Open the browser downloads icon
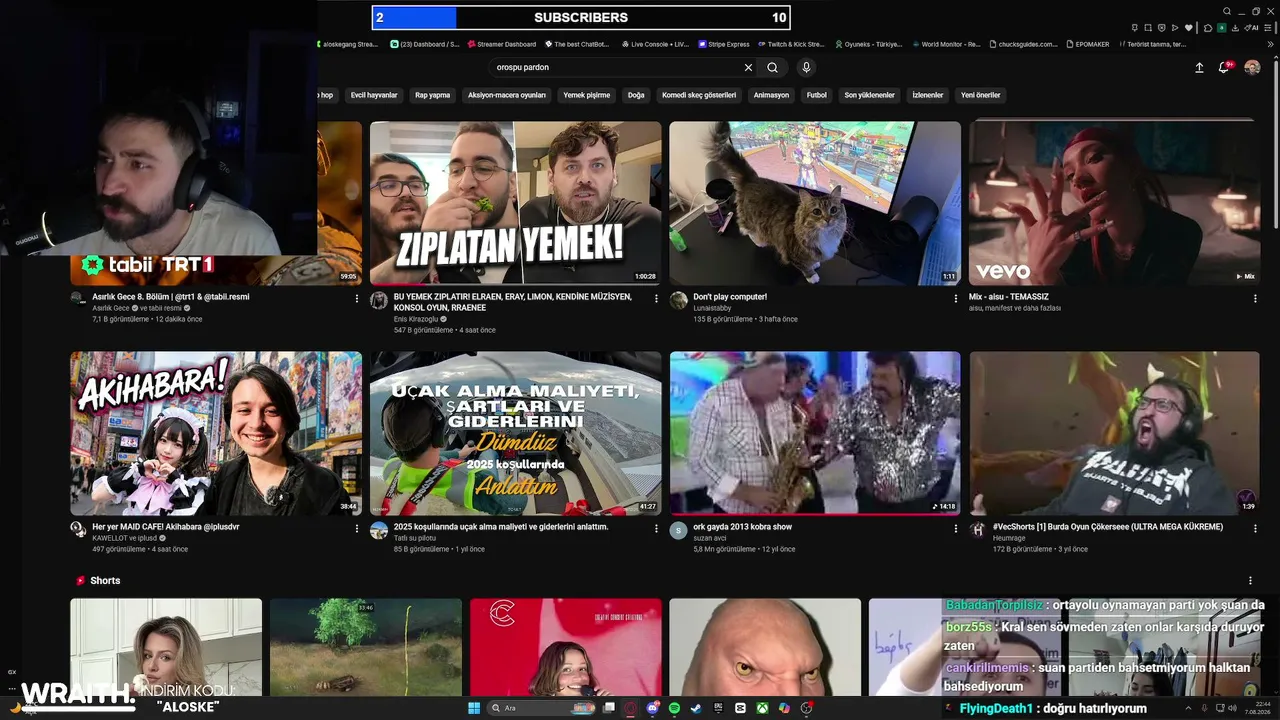 tap(1236, 28)
